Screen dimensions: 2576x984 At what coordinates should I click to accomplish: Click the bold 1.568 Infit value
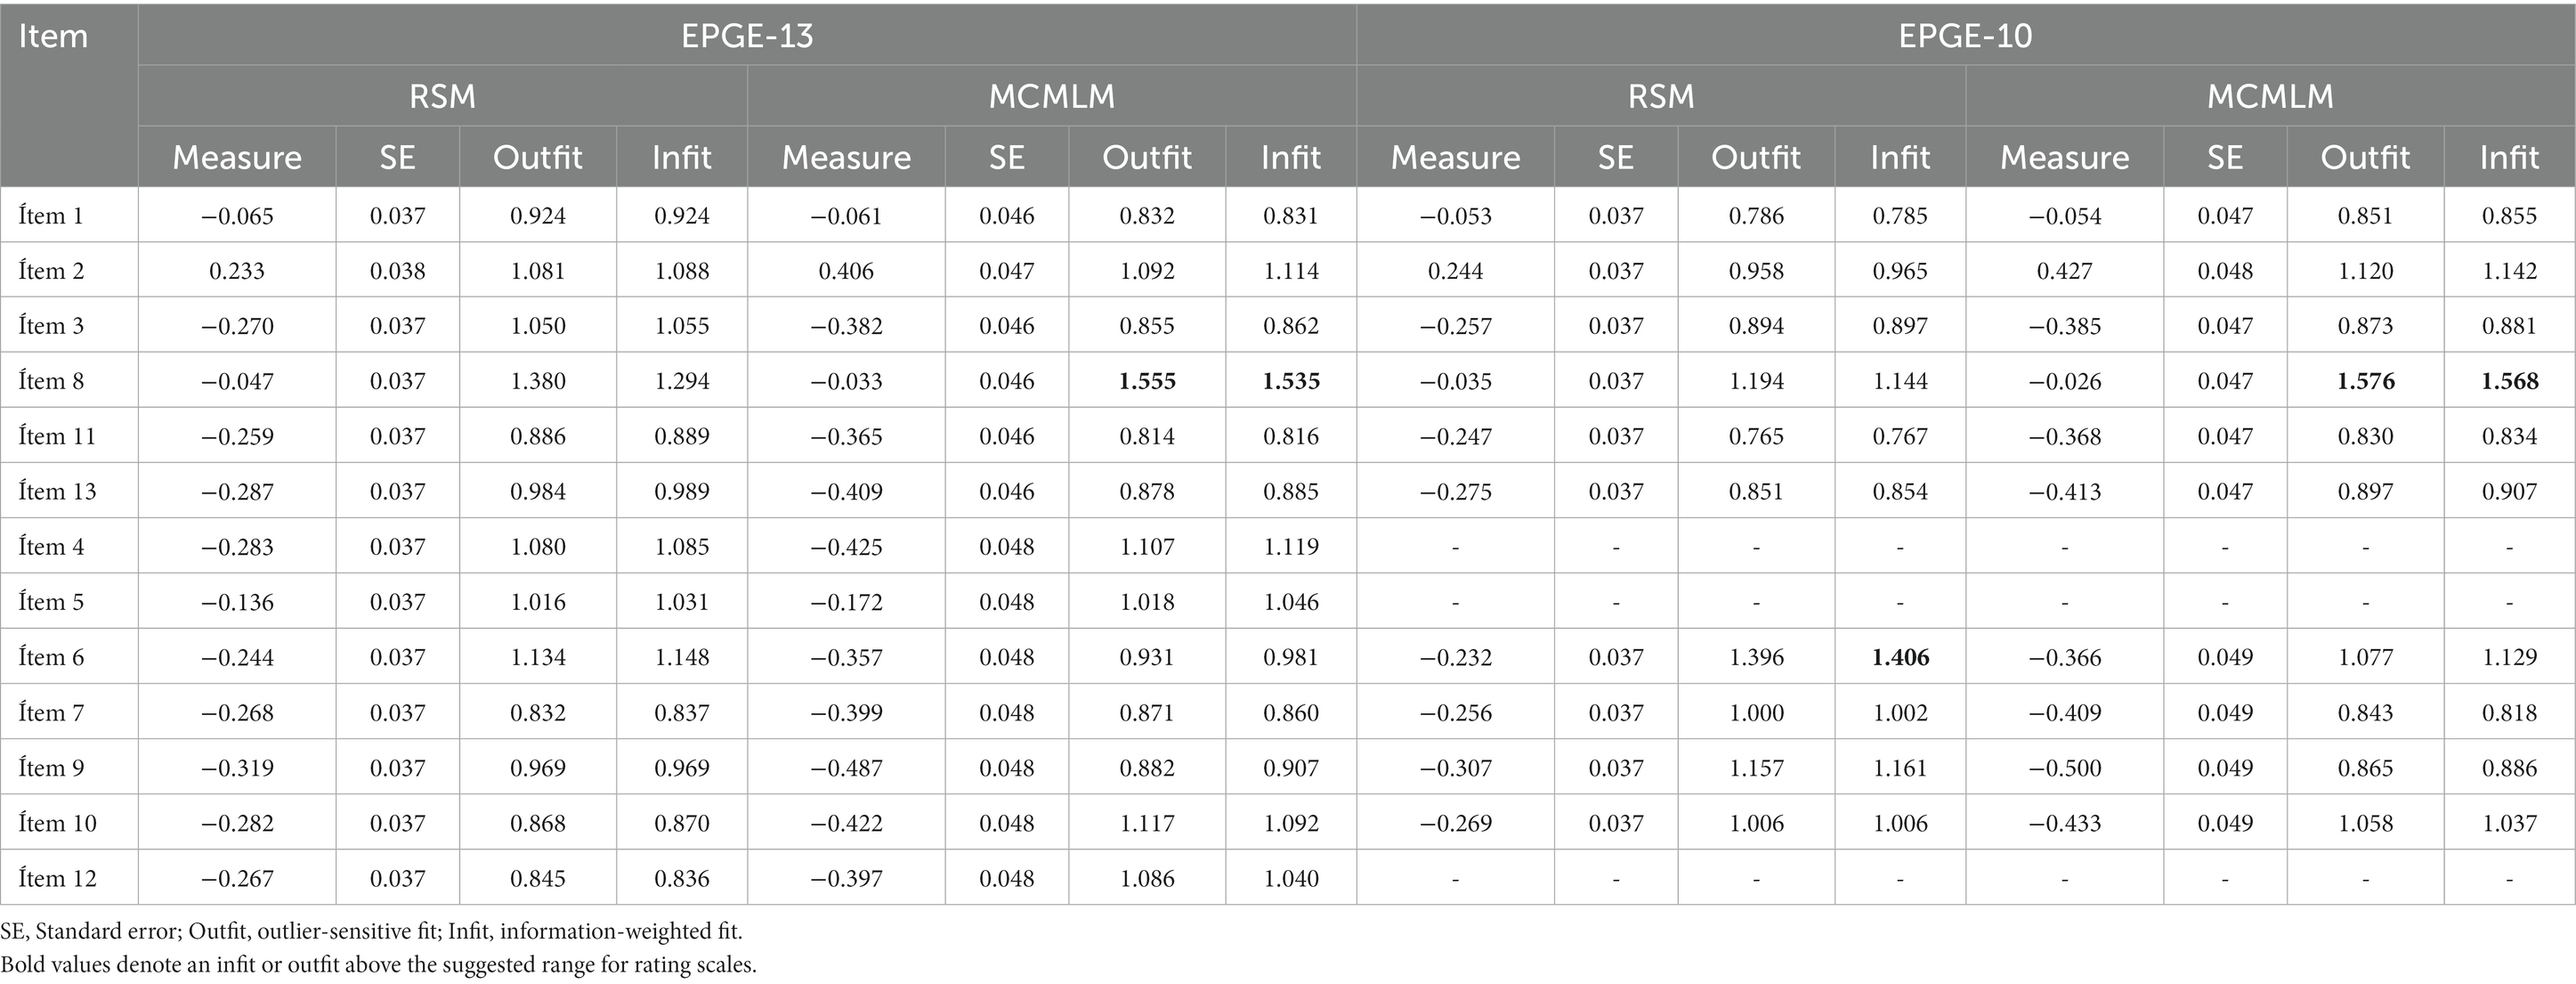[2509, 381]
